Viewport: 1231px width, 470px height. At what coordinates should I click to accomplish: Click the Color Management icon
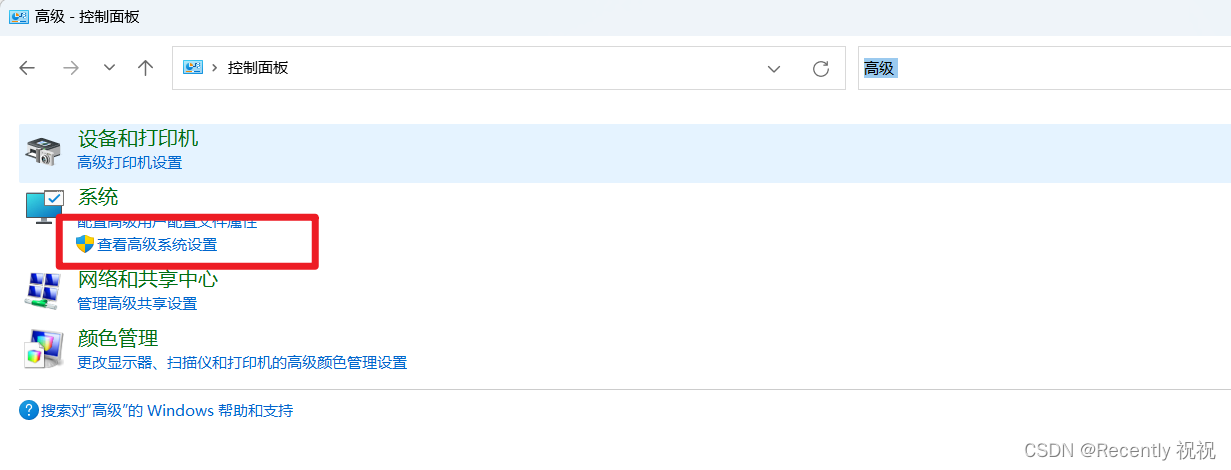point(43,349)
